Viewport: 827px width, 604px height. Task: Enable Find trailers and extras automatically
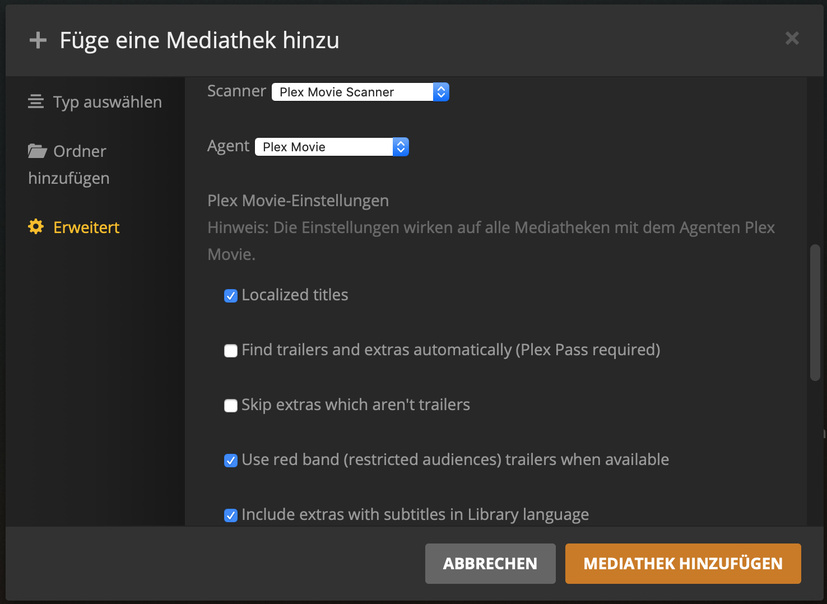[231, 351]
